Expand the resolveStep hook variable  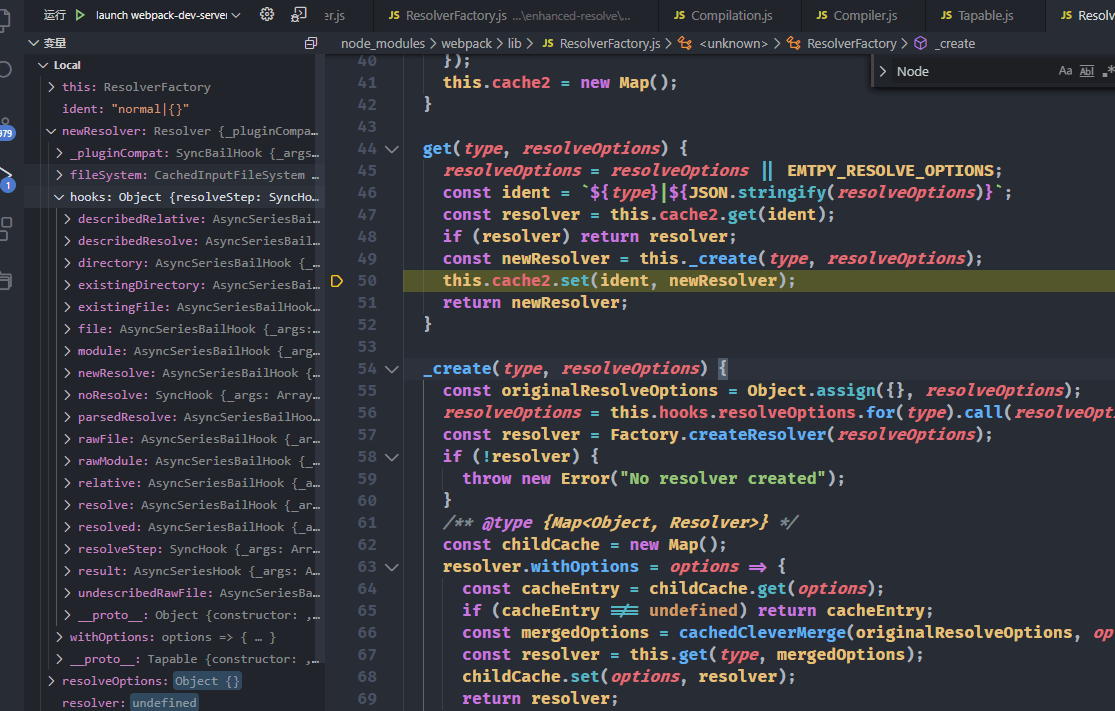67,549
